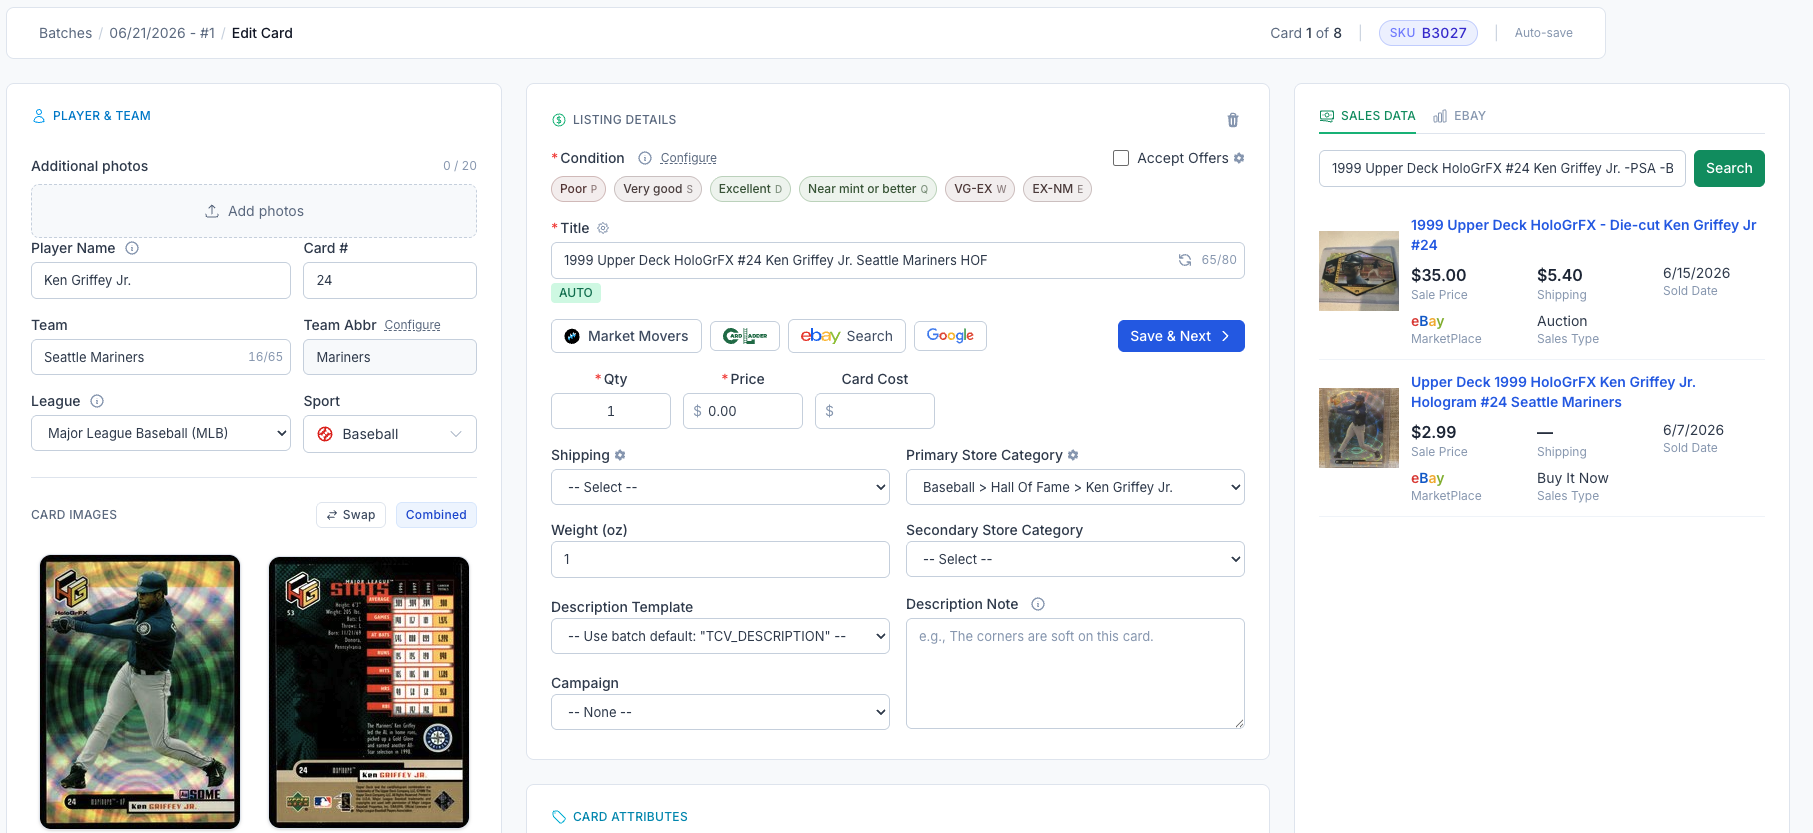Click Save & Next button
The height and width of the screenshot is (833, 1813).
coord(1181,336)
